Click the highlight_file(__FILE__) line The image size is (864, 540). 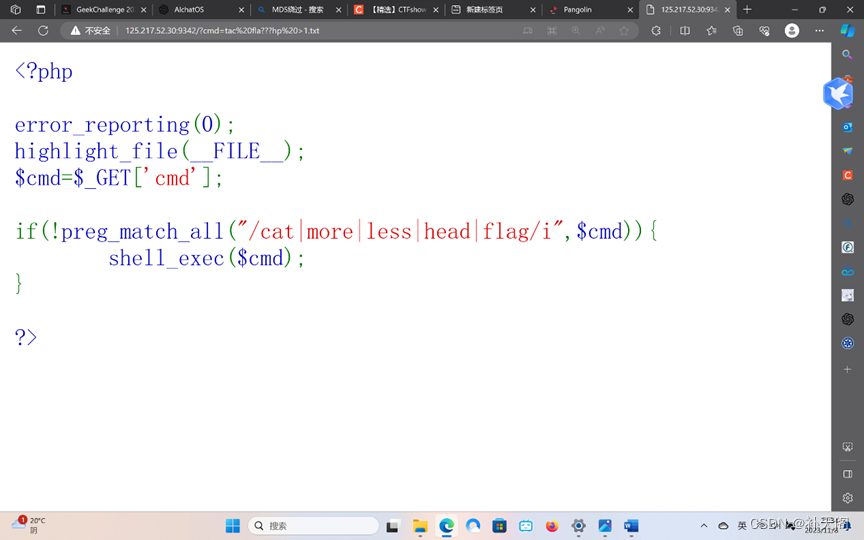pyautogui.click(x=159, y=152)
